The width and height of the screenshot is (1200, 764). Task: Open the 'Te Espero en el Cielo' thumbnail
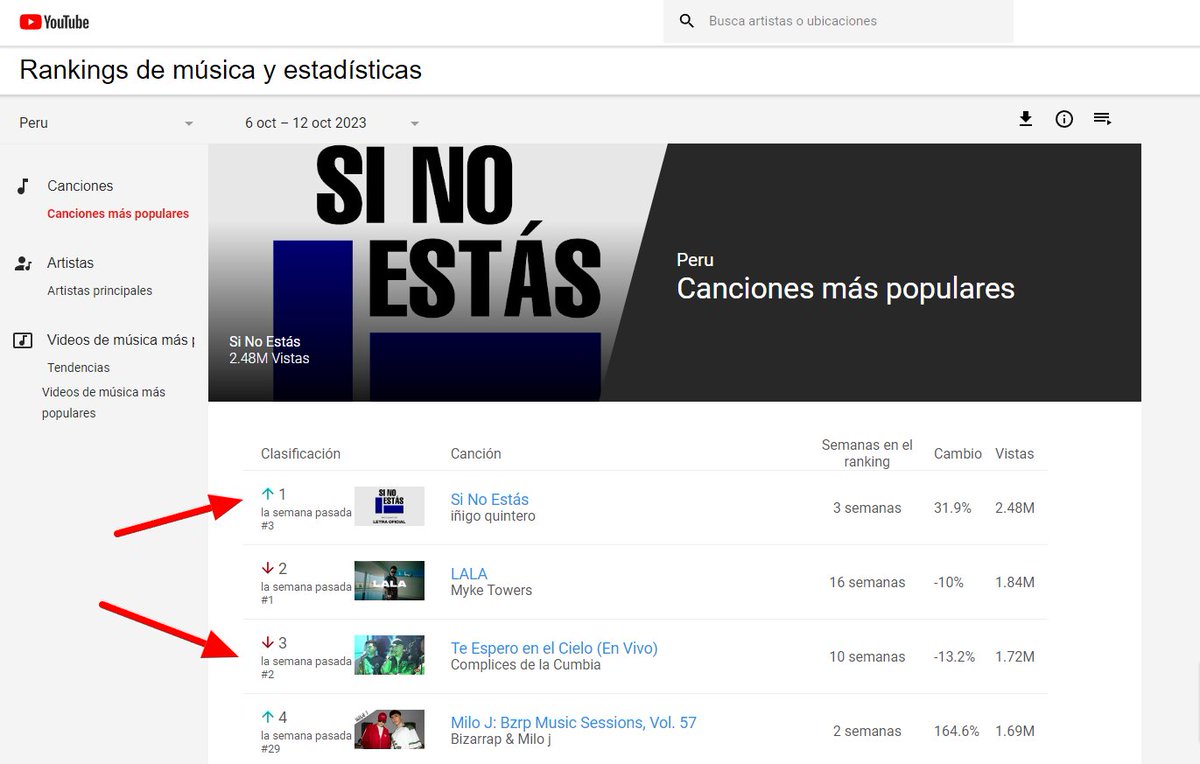click(389, 655)
